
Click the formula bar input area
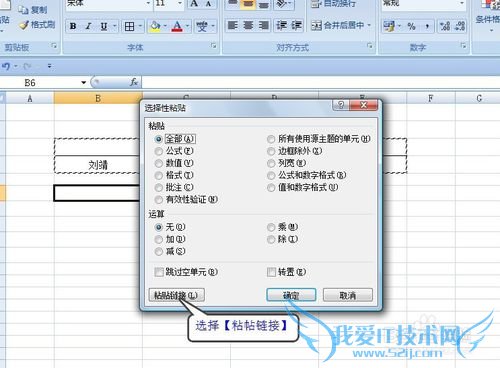point(320,82)
